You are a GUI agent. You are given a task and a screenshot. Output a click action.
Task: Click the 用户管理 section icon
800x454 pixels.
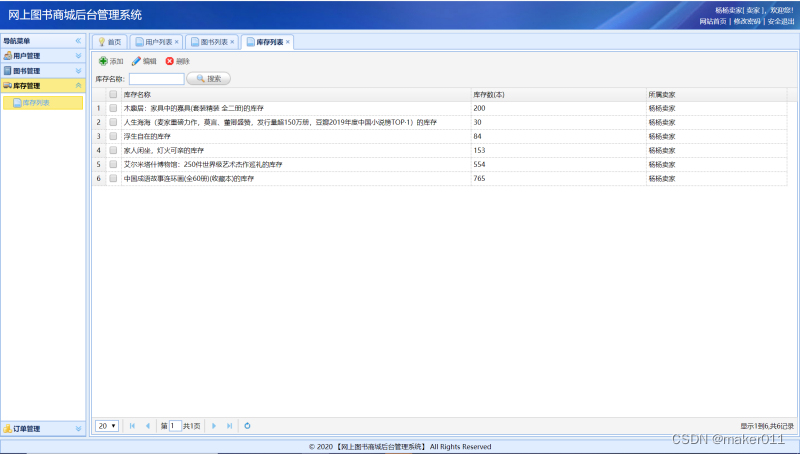tap(8, 56)
